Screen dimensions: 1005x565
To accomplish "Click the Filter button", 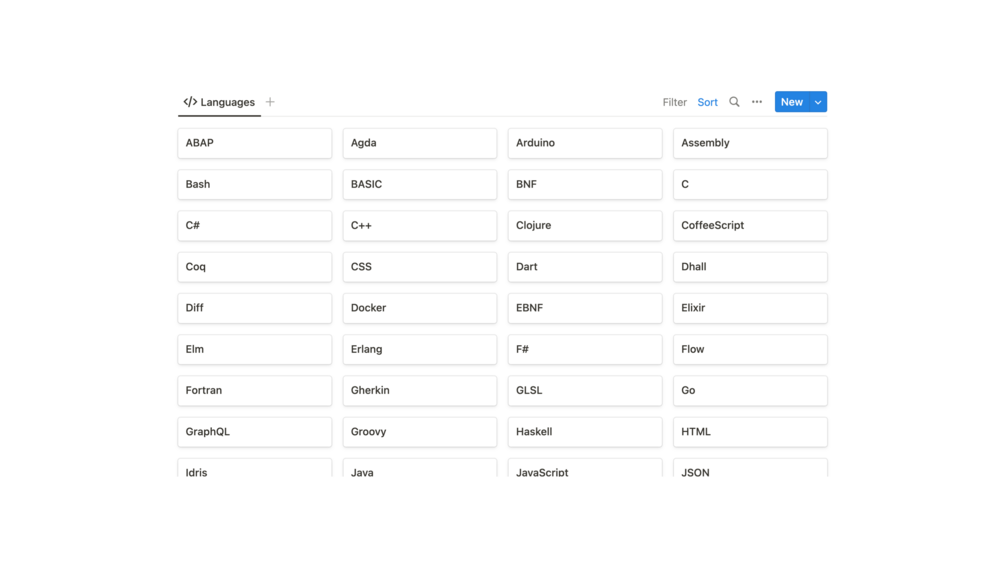I will click(x=674, y=102).
